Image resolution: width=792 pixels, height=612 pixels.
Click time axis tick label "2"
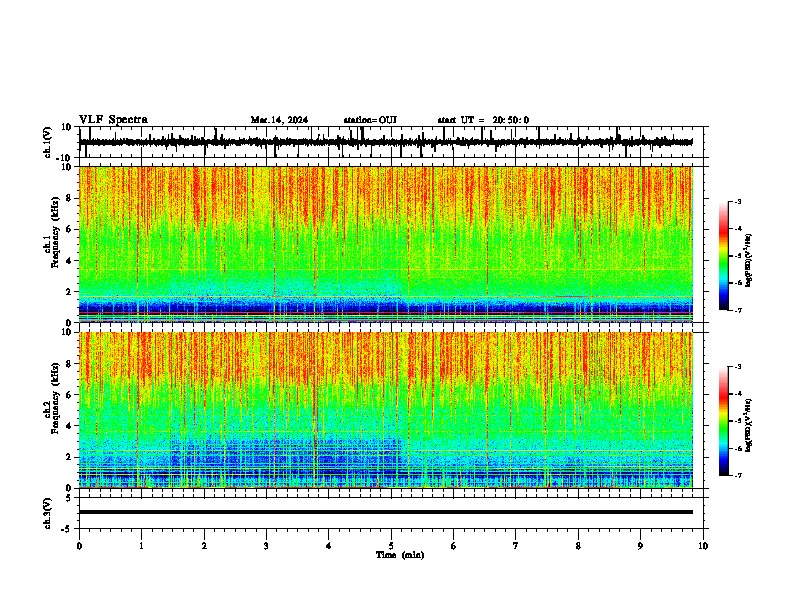(204, 546)
